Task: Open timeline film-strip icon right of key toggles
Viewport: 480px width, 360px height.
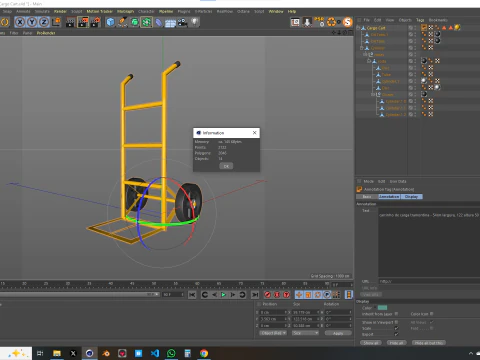Action: (349, 295)
